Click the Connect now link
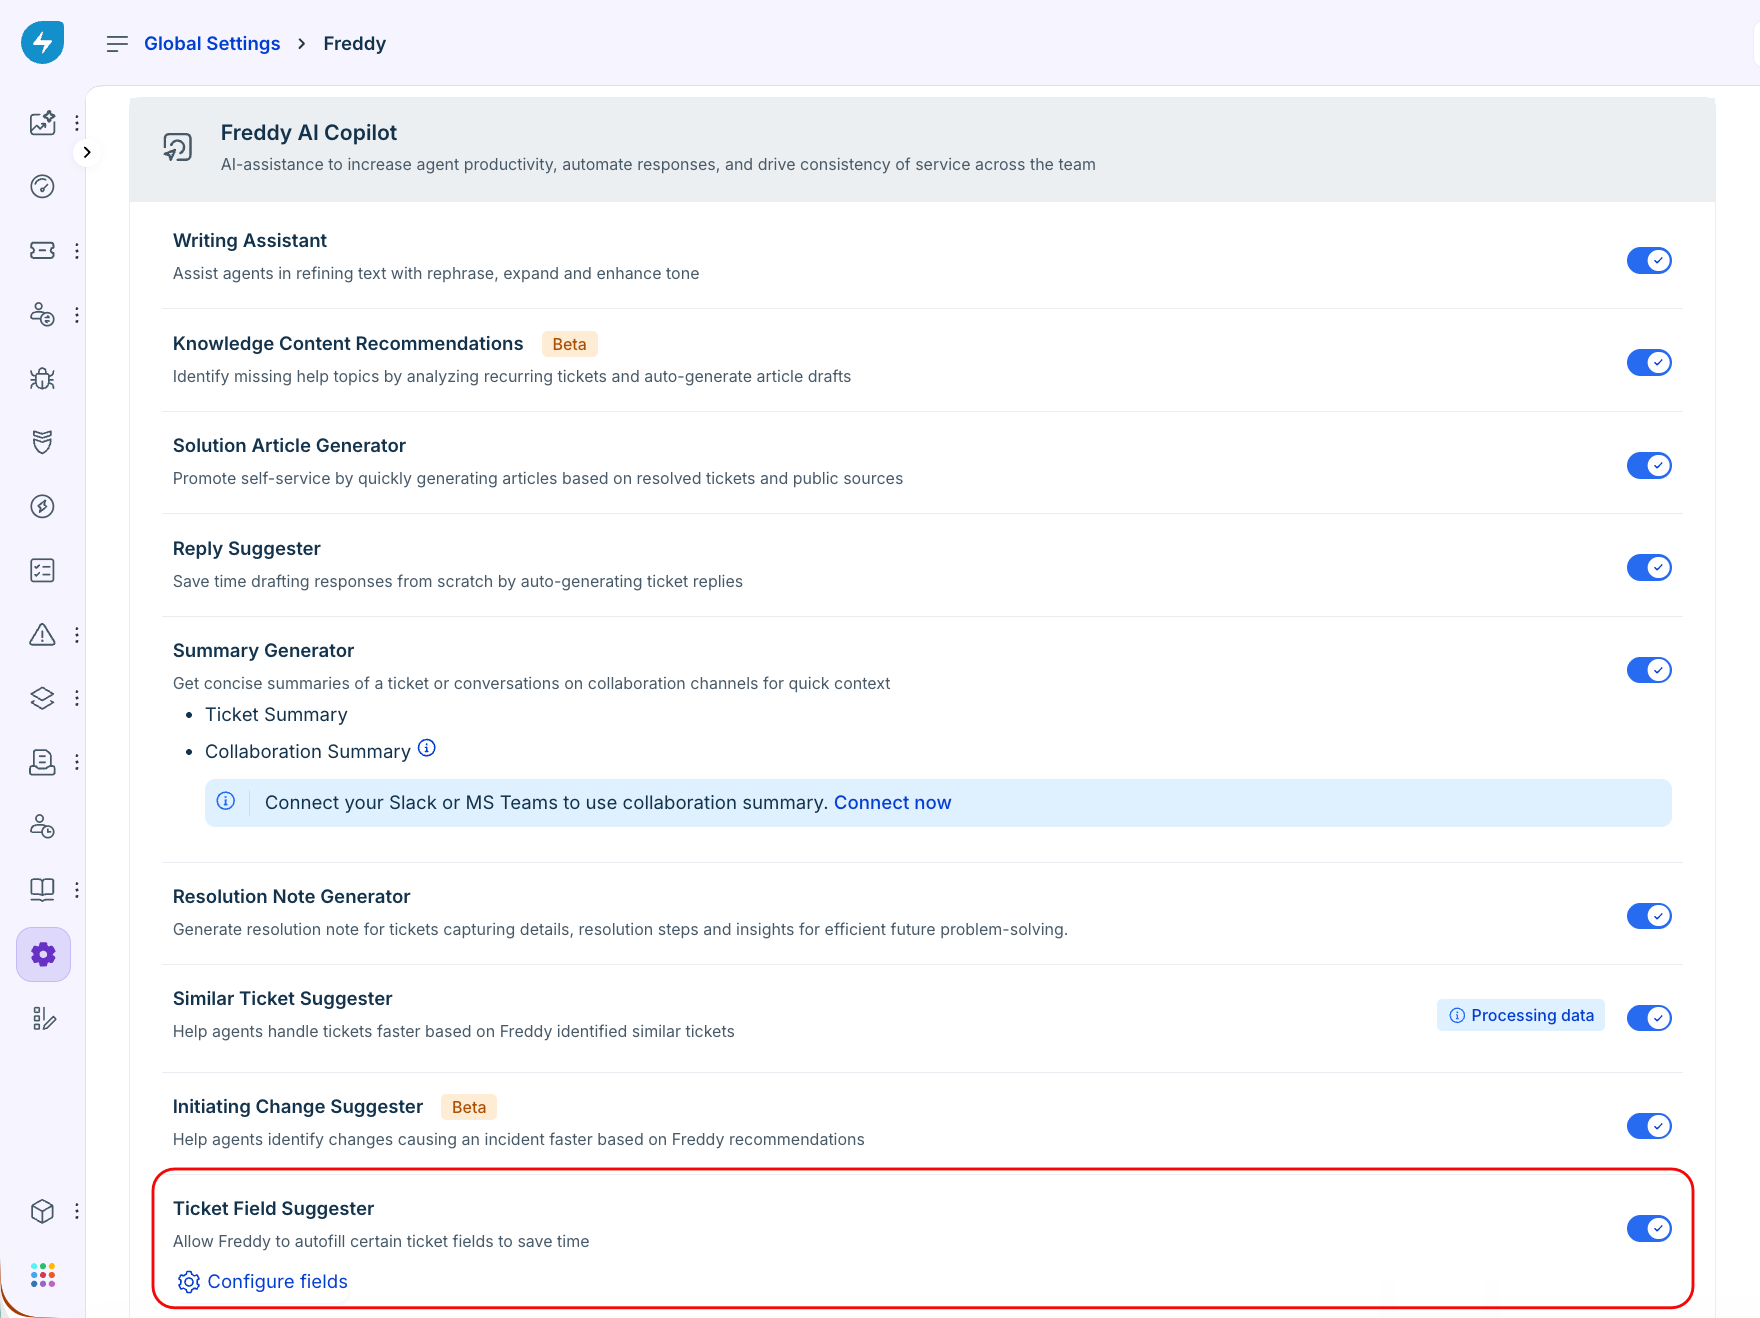The height and width of the screenshot is (1318, 1760). click(892, 803)
